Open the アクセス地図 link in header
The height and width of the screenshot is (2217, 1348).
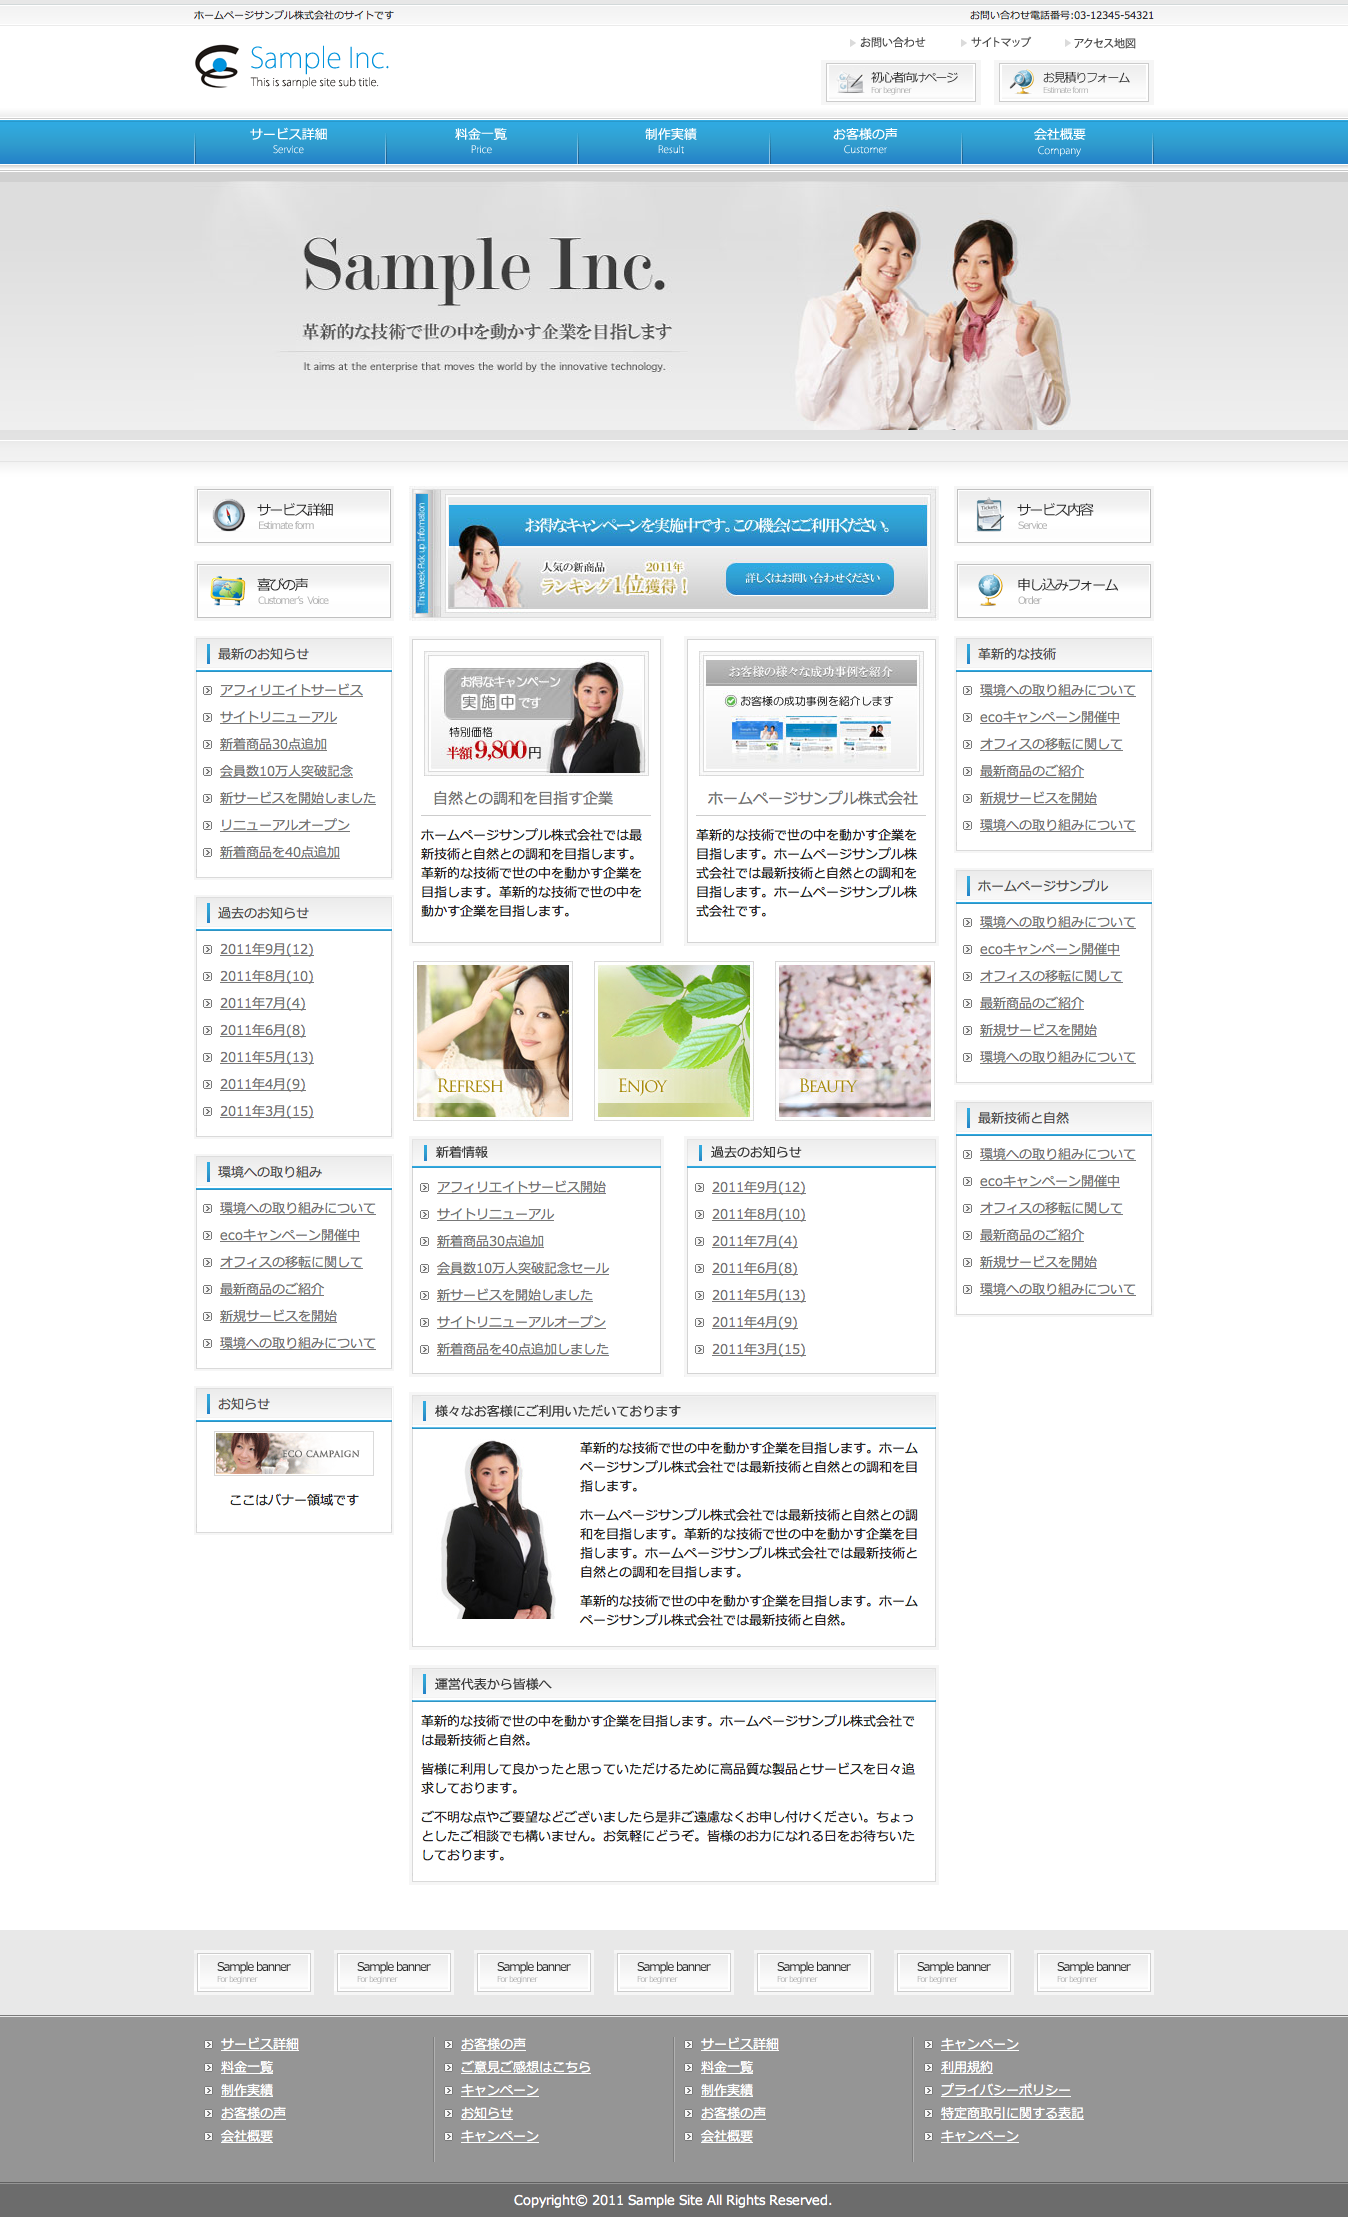pos(1104,43)
